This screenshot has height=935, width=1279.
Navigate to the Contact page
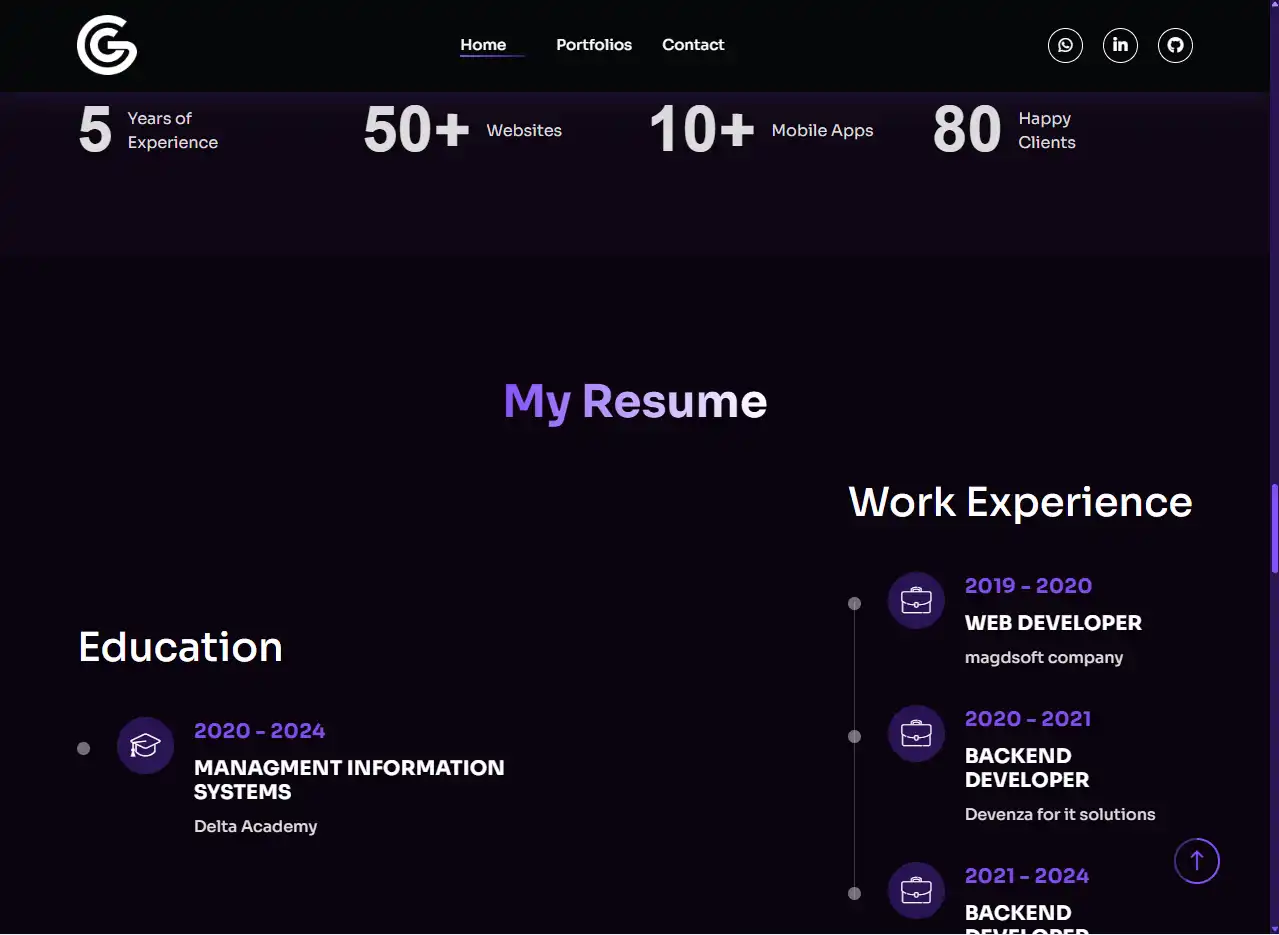coord(693,45)
